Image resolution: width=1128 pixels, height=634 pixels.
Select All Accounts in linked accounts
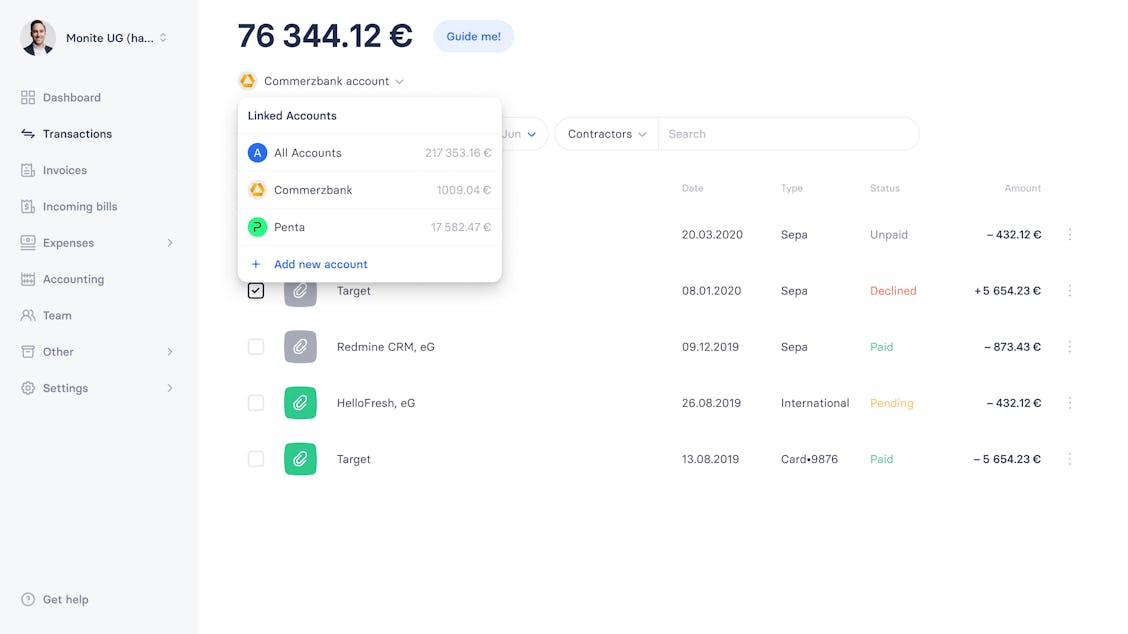pyautogui.click(x=370, y=153)
